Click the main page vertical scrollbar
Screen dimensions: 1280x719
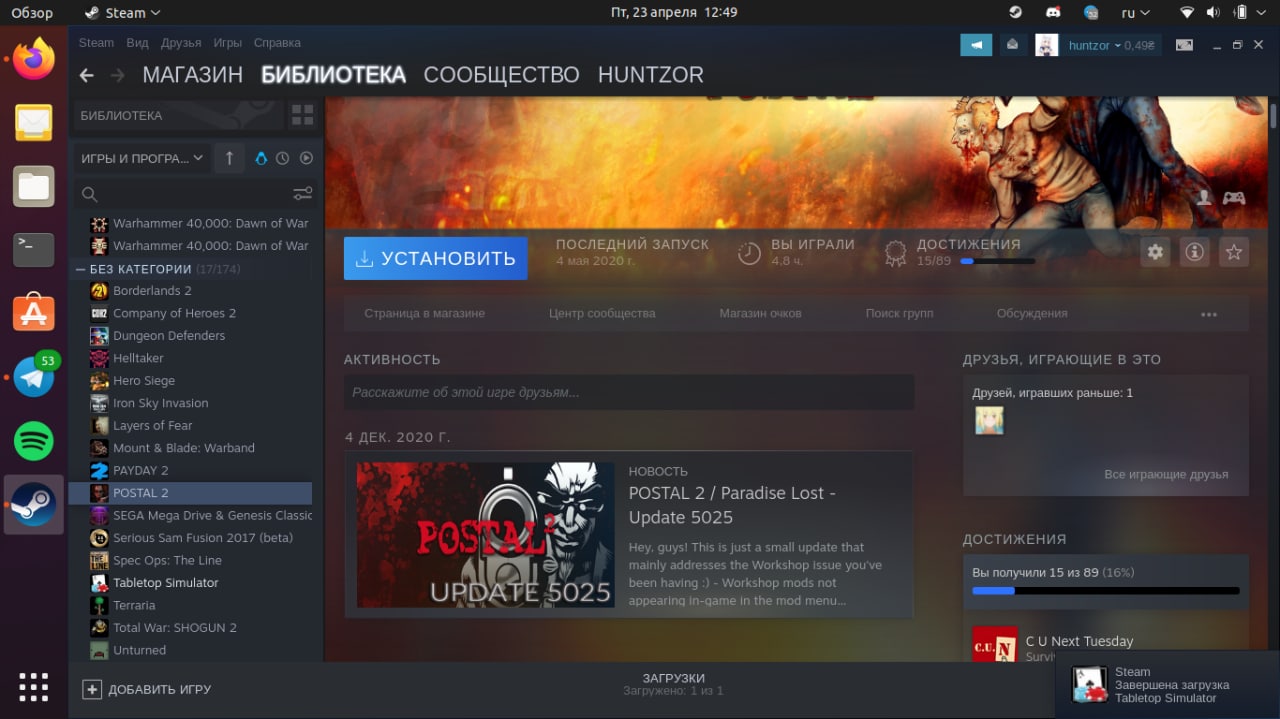point(1273,114)
